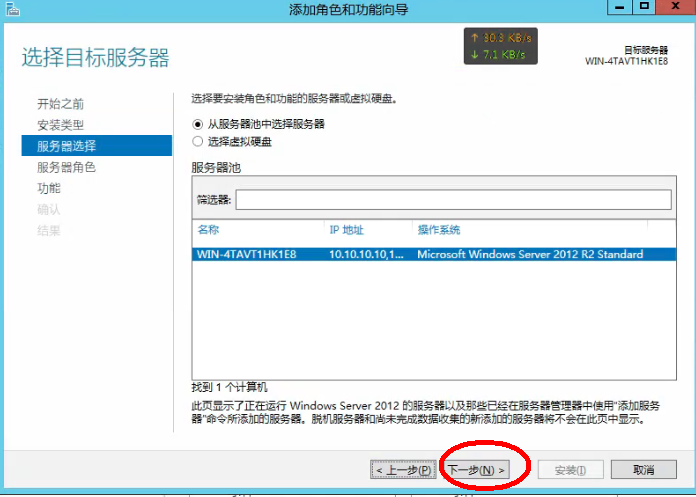Jump to the 服务器角色 step

point(66,167)
